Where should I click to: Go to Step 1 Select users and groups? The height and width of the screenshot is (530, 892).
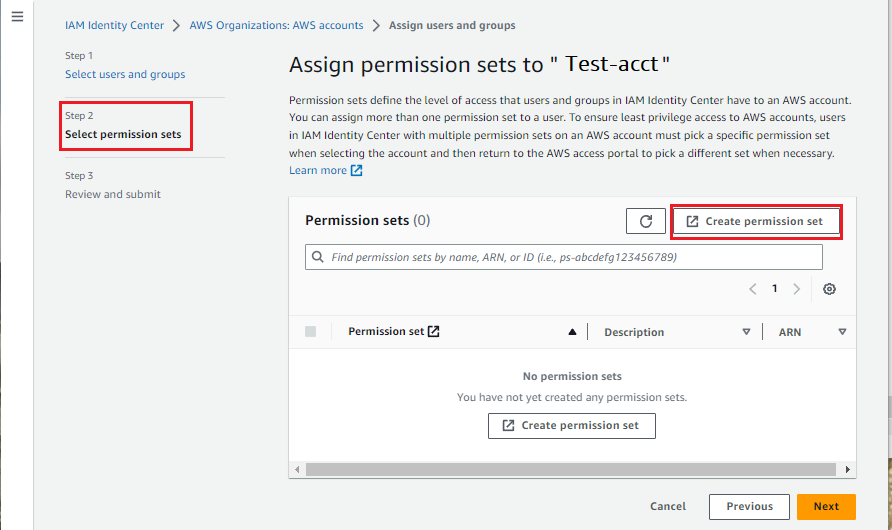pos(125,74)
